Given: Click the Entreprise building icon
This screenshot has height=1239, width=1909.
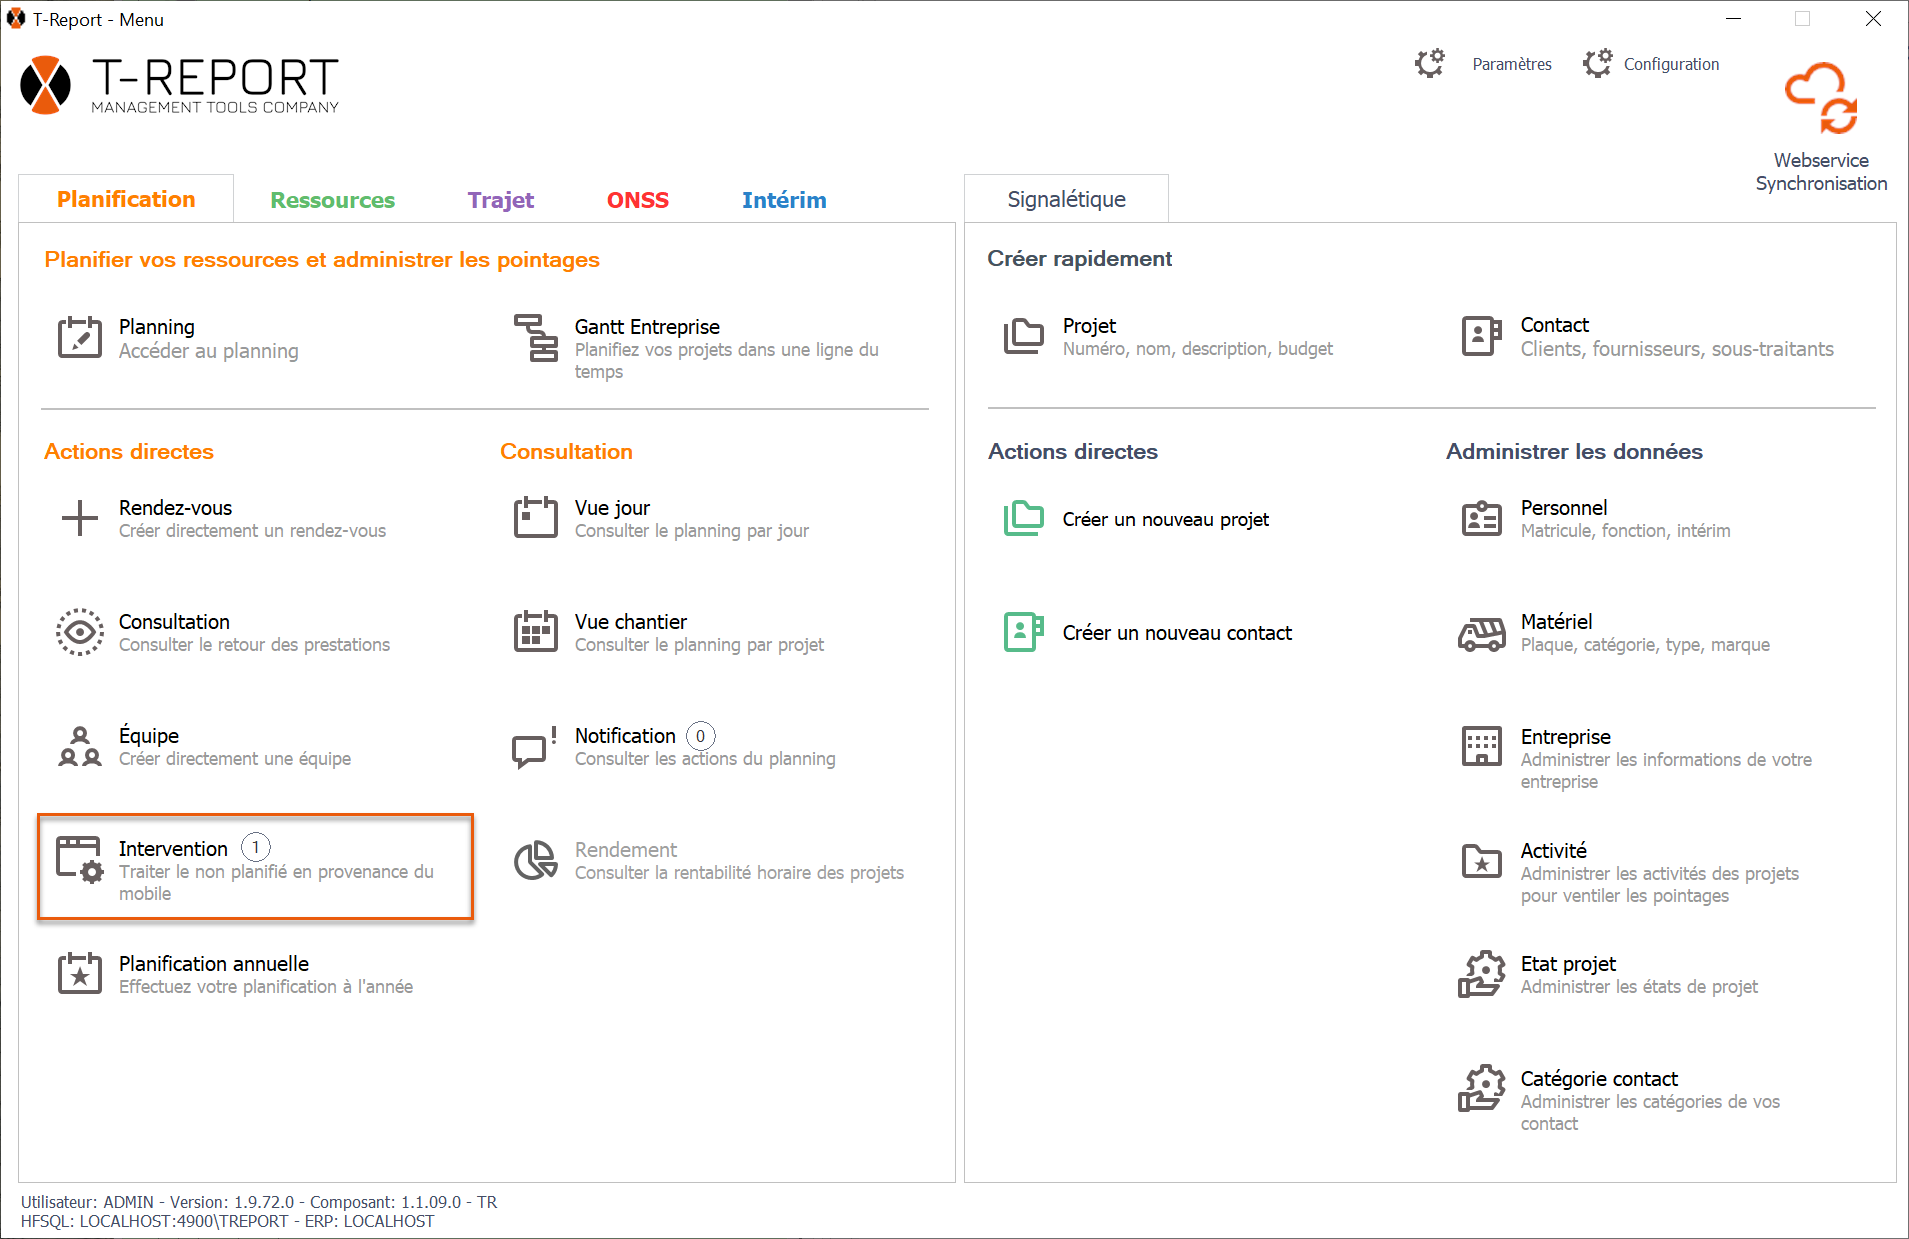Looking at the screenshot, I should (x=1481, y=746).
